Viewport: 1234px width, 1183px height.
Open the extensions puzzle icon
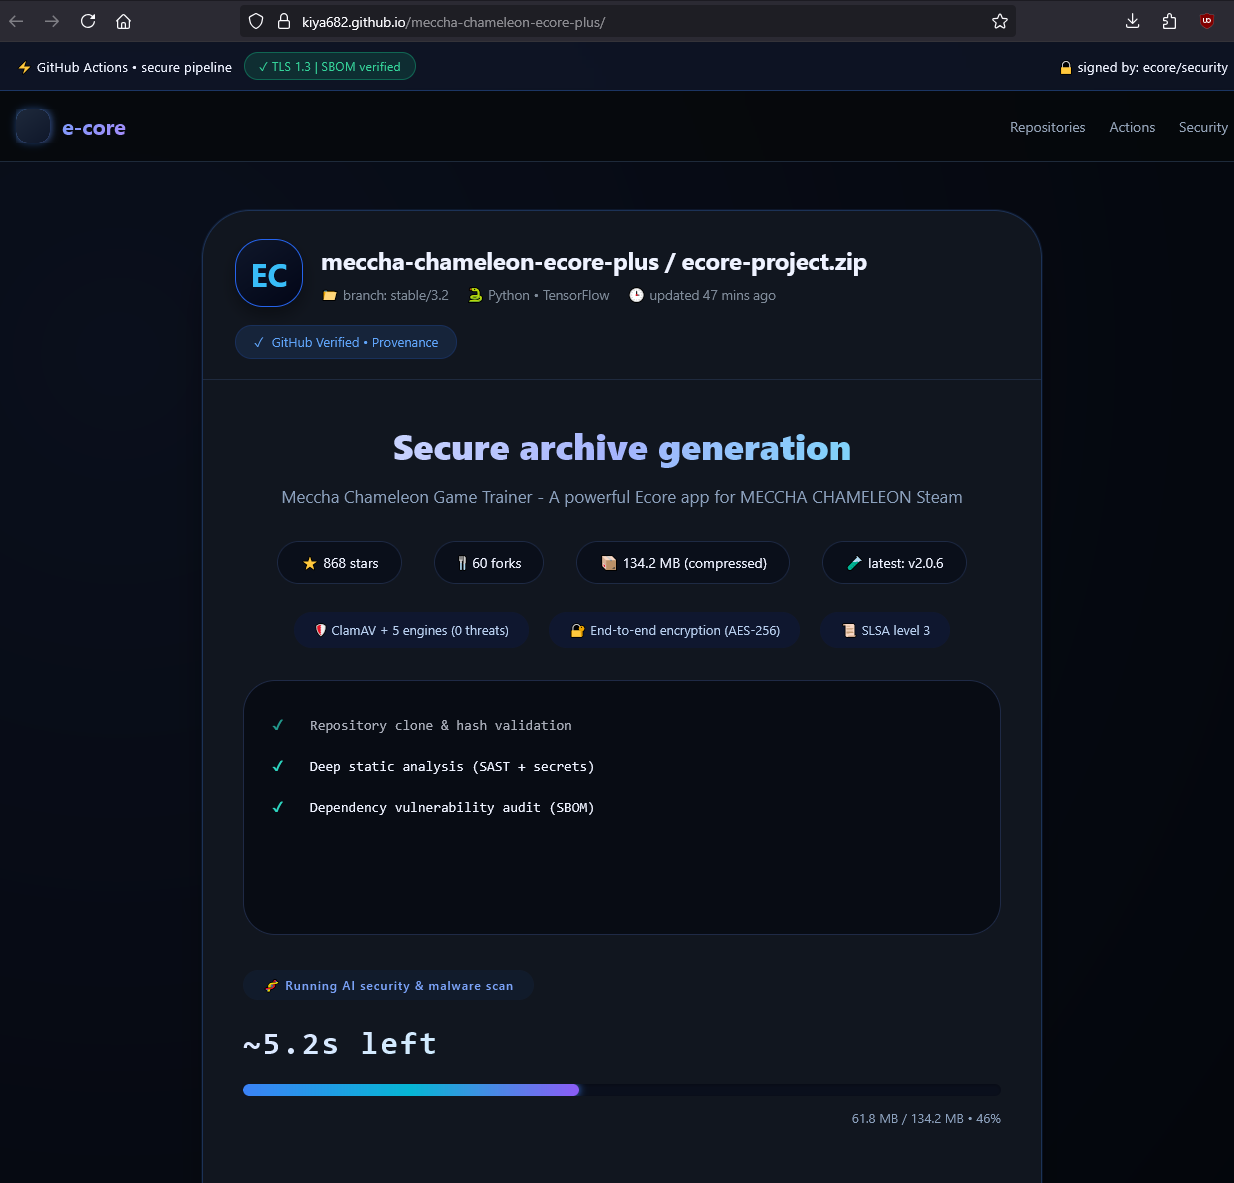click(x=1169, y=21)
